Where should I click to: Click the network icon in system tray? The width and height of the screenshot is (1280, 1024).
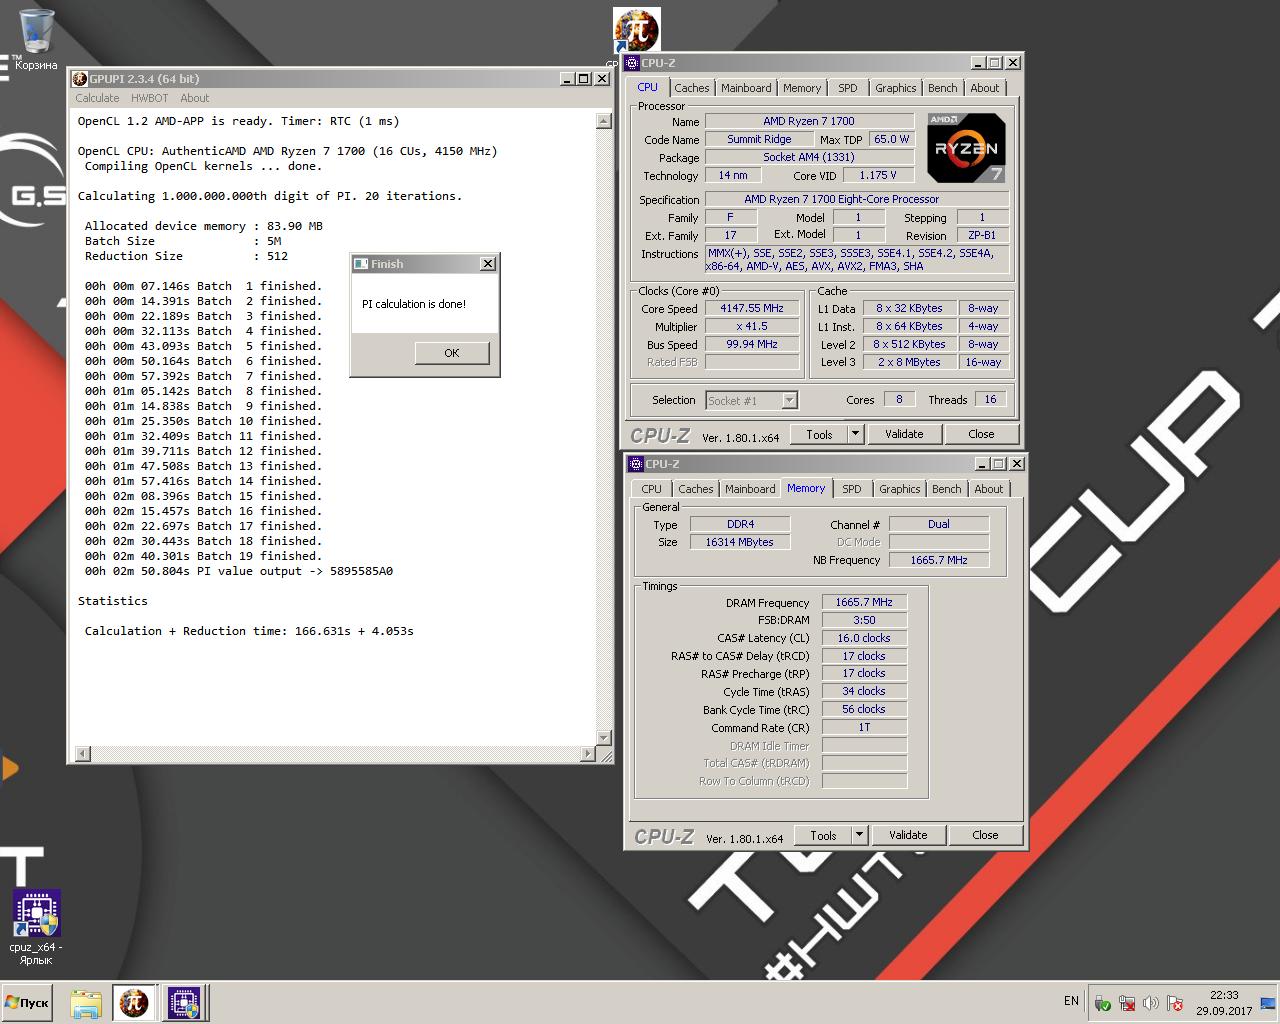click(x=1127, y=1003)
